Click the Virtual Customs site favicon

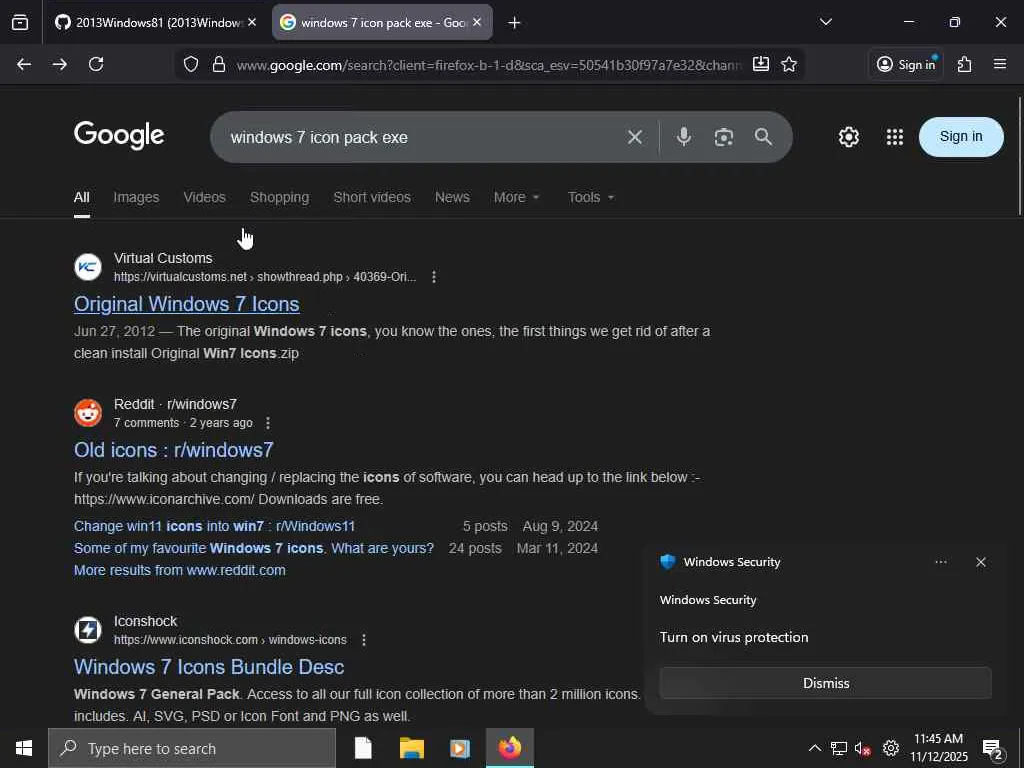pos(88,267)
